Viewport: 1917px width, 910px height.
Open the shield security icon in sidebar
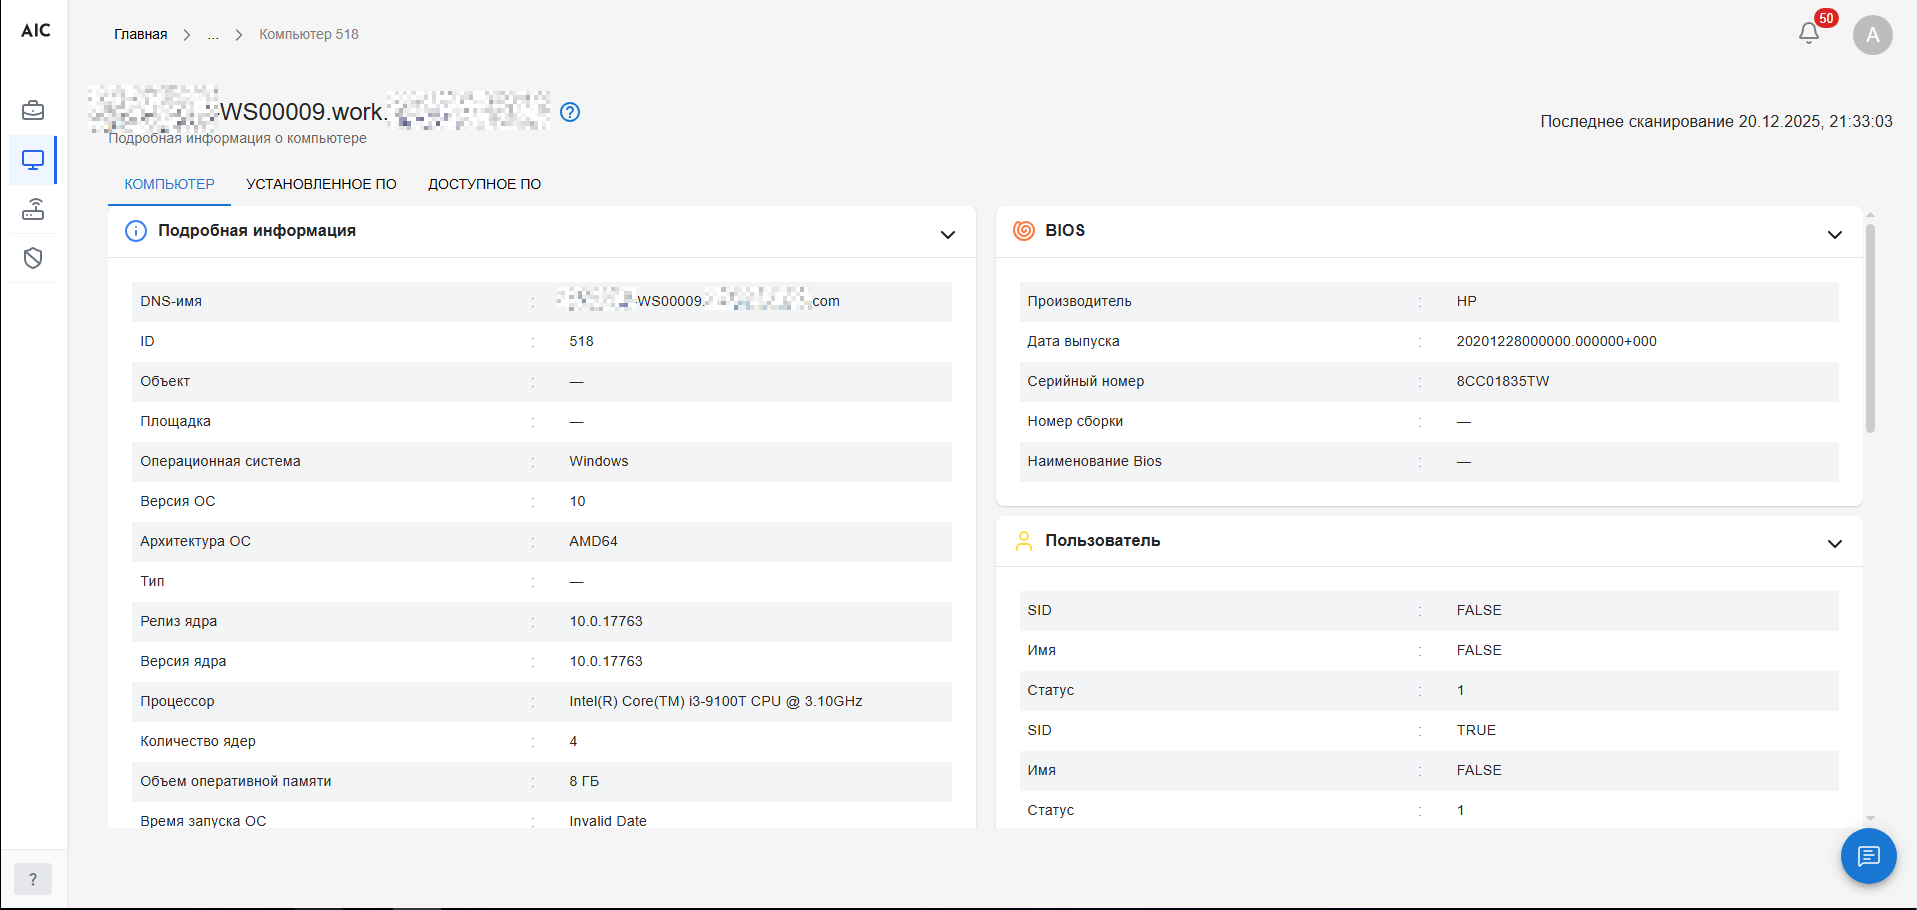(x=33, y=259)
